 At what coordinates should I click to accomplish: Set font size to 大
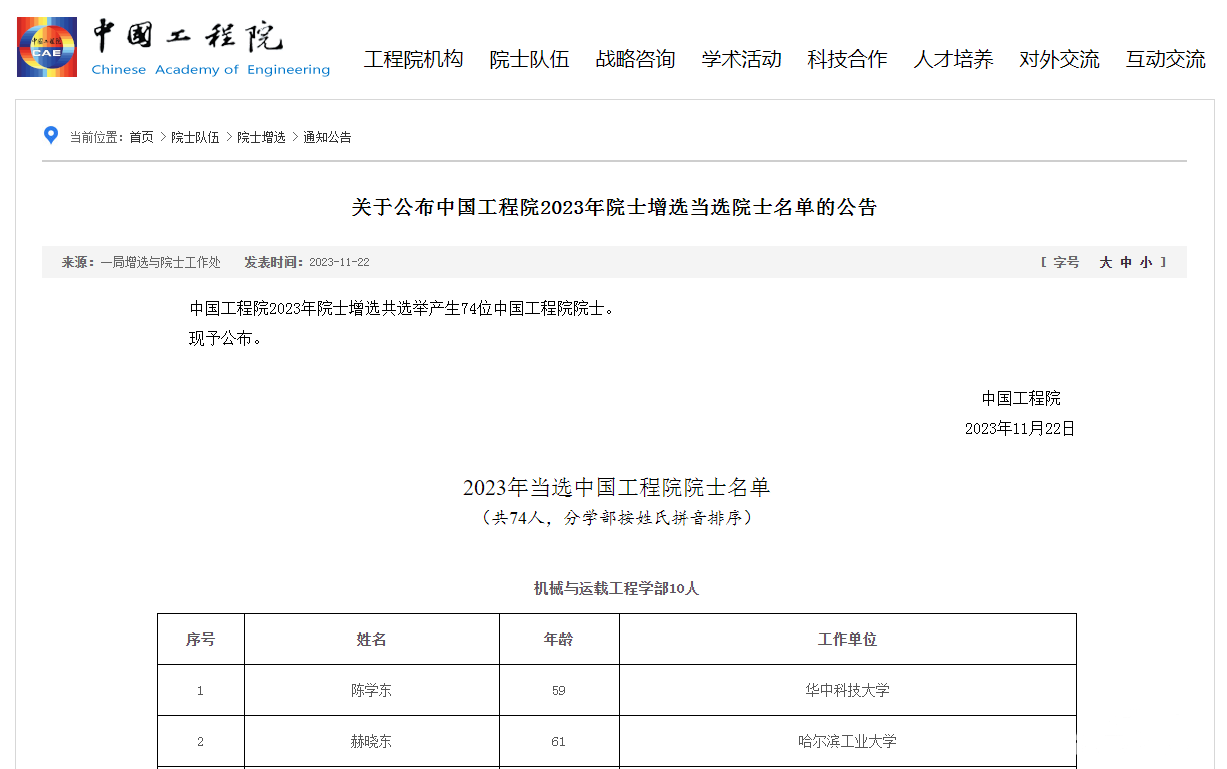pyautogui.click(x=1106, y=262)
